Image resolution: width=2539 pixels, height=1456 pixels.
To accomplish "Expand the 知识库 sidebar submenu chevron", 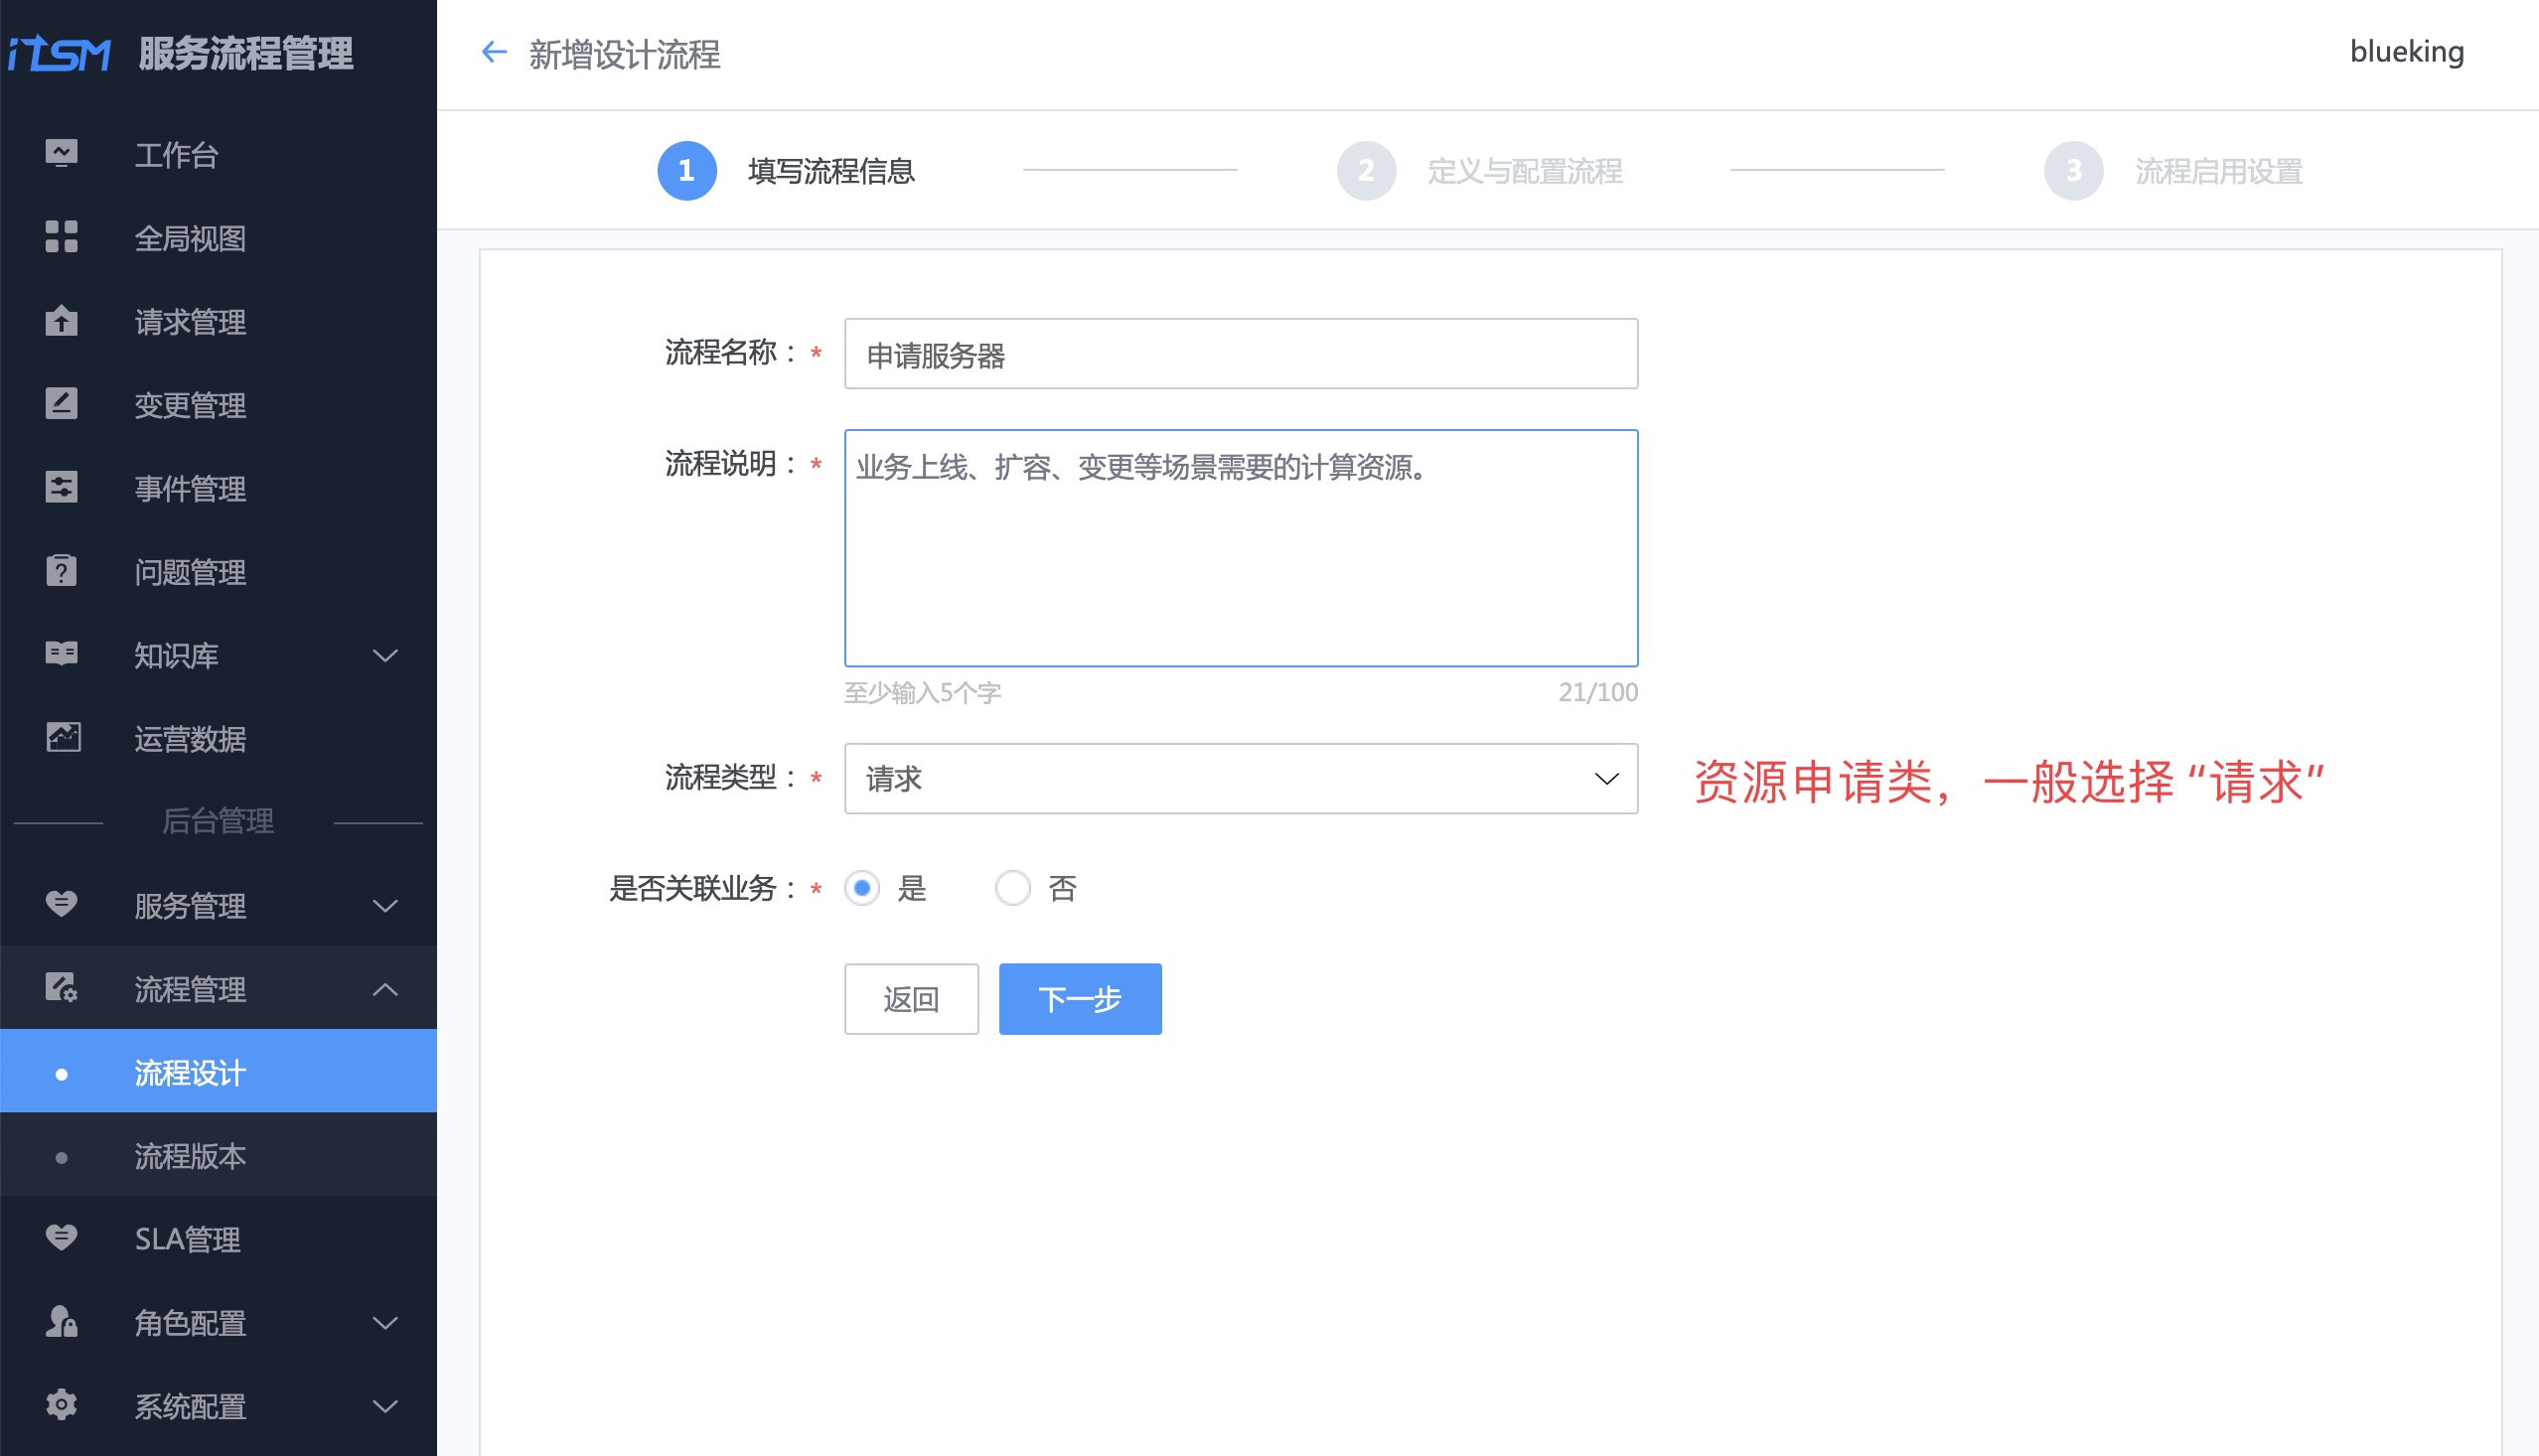I will [385, 655].
